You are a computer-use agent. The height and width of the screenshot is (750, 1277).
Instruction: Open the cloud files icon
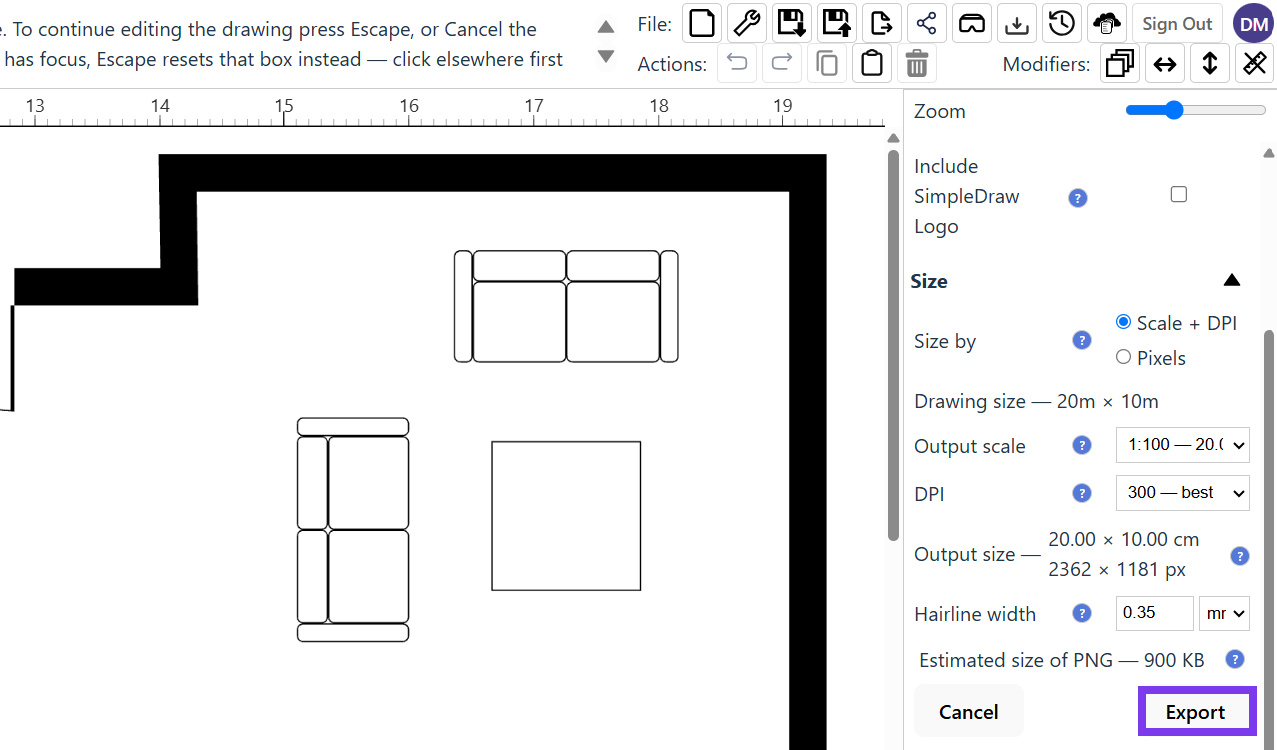(x=1106, y=23)
